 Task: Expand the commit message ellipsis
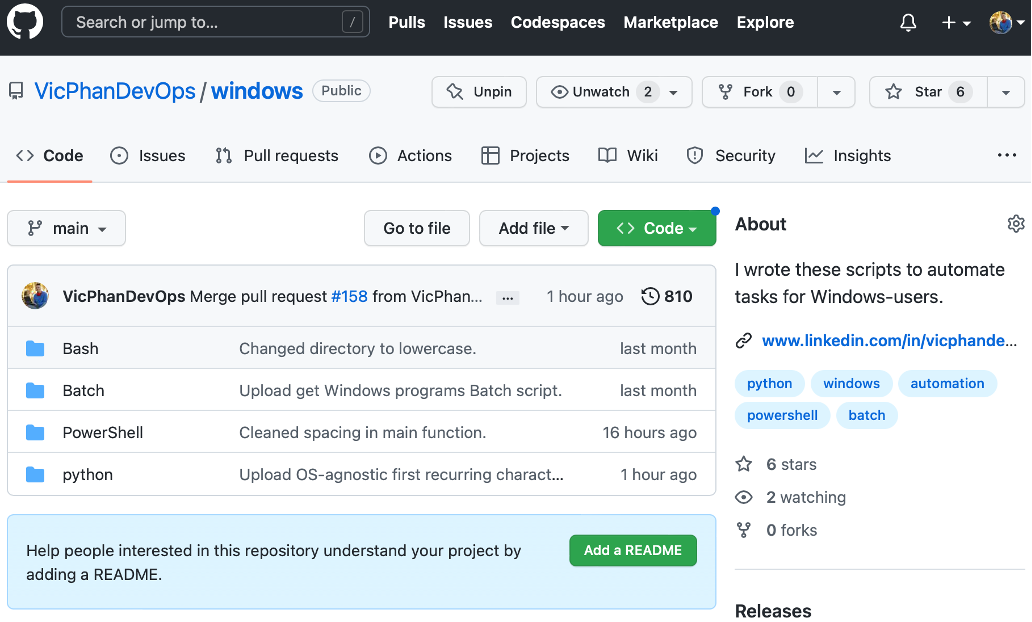pos(507,298)
